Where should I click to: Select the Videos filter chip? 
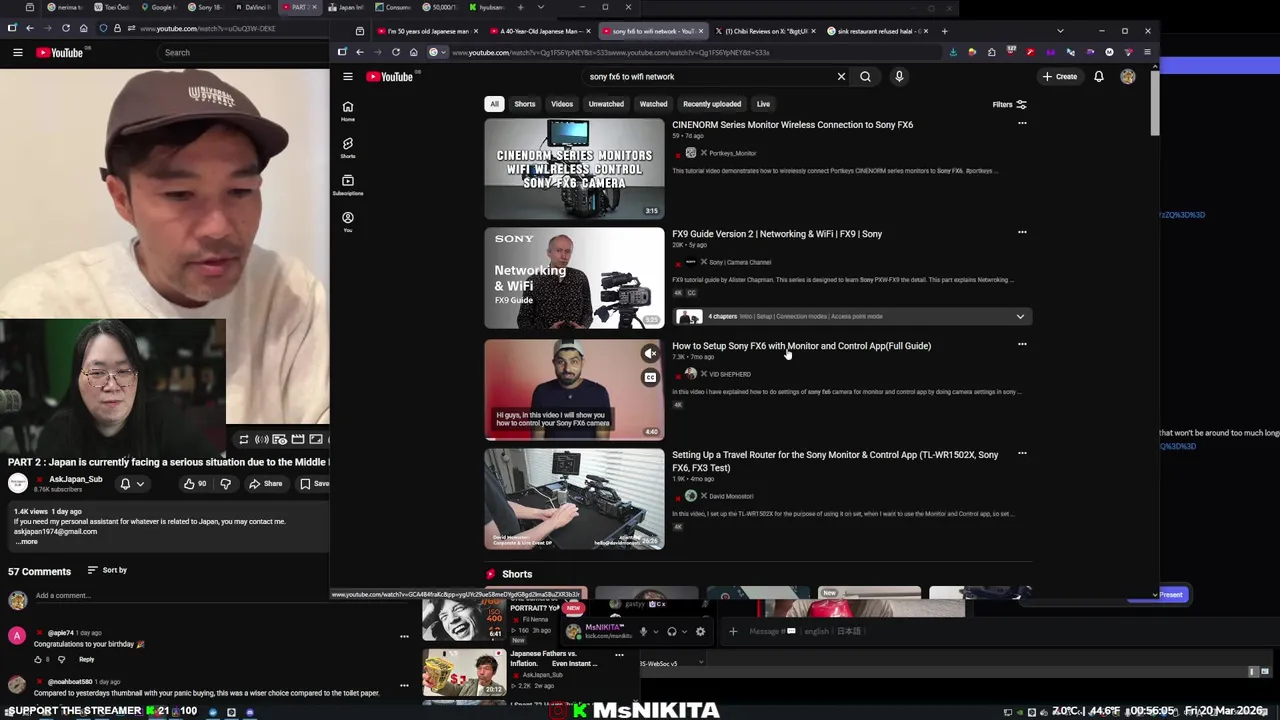coord(562,104)
